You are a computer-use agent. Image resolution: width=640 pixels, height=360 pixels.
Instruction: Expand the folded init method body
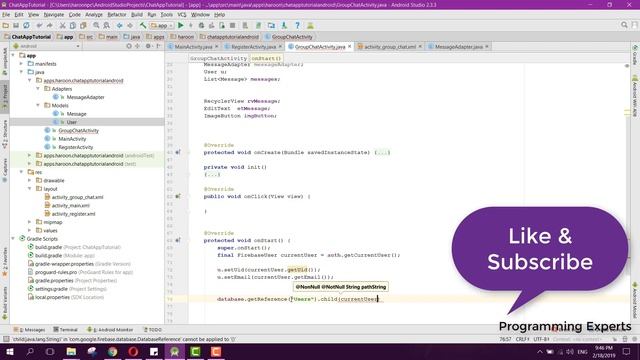(212, 174)
